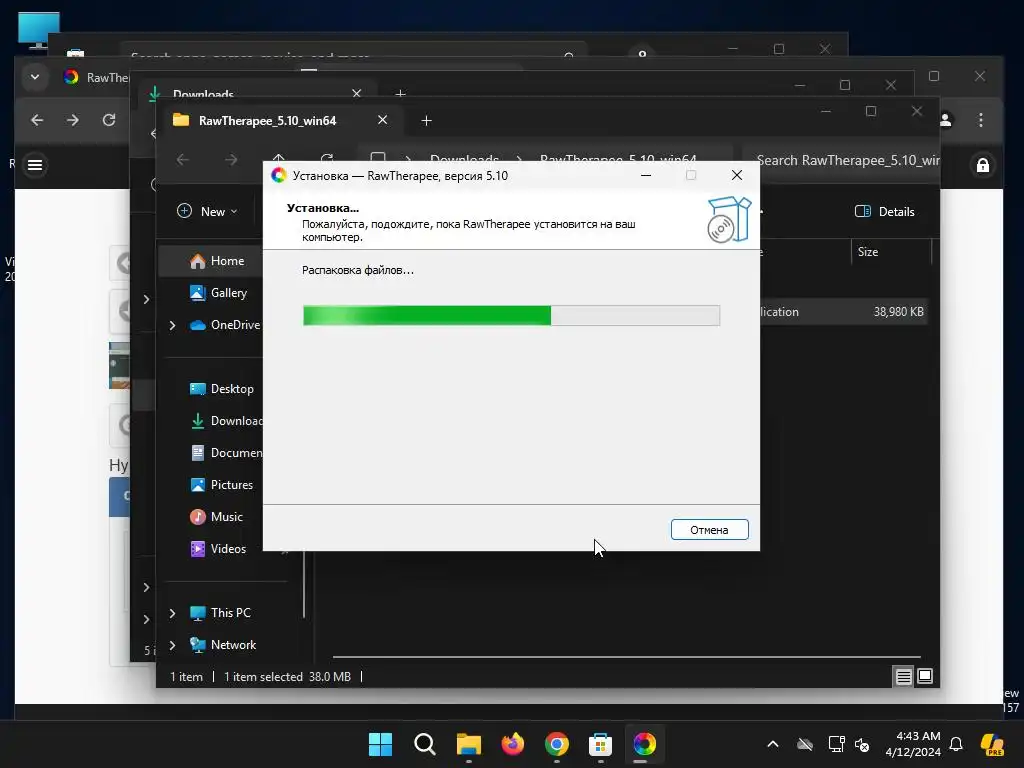Add a new Explorer tab

(x=426, y=121)
